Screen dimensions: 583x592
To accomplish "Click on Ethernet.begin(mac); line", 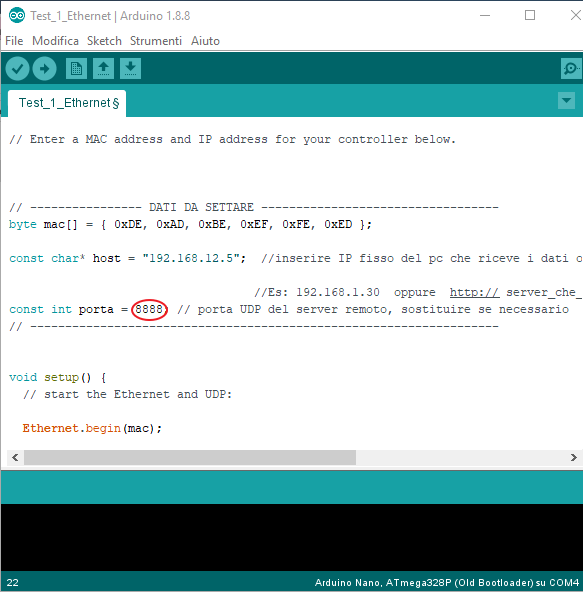I will pyautogui.click(x=92, y=428).
